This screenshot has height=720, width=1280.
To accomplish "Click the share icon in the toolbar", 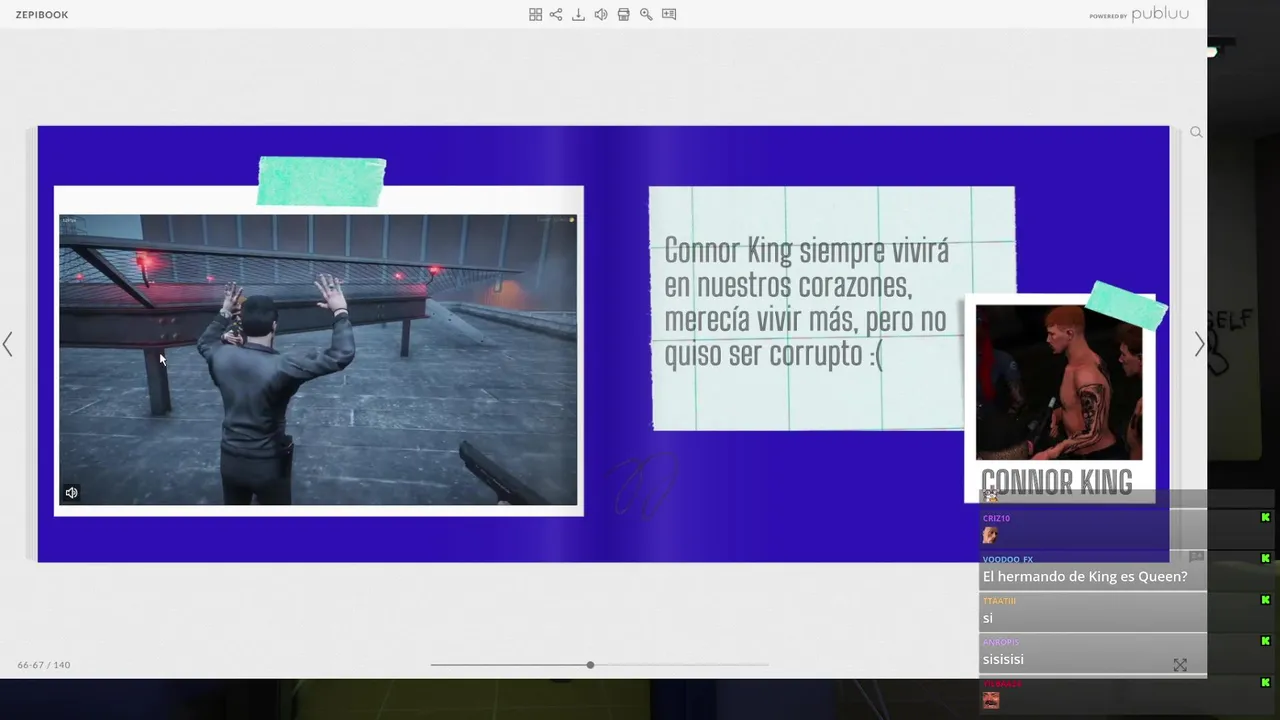I will click(x=556, y=14).
